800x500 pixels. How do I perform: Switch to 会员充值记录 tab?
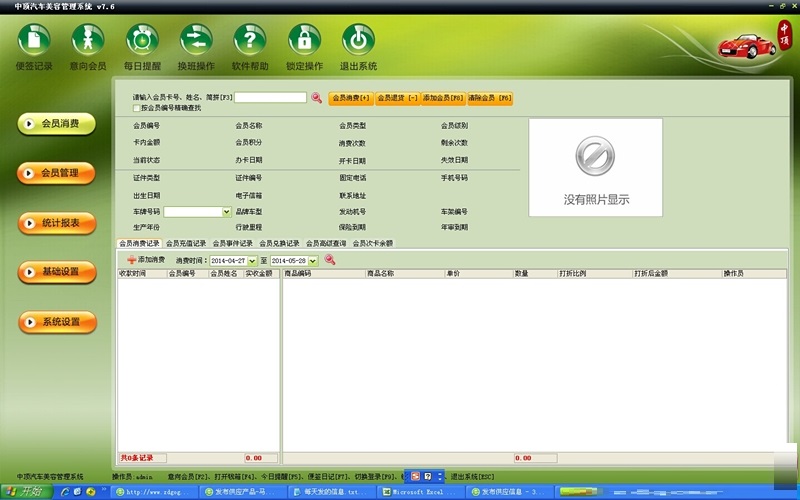click(186, 243)
